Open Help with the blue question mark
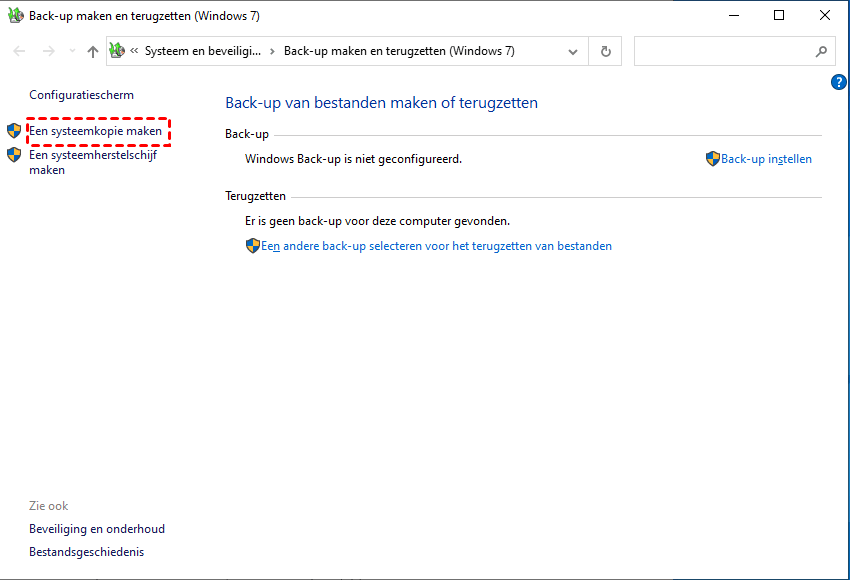 click(x=838, y=82)
